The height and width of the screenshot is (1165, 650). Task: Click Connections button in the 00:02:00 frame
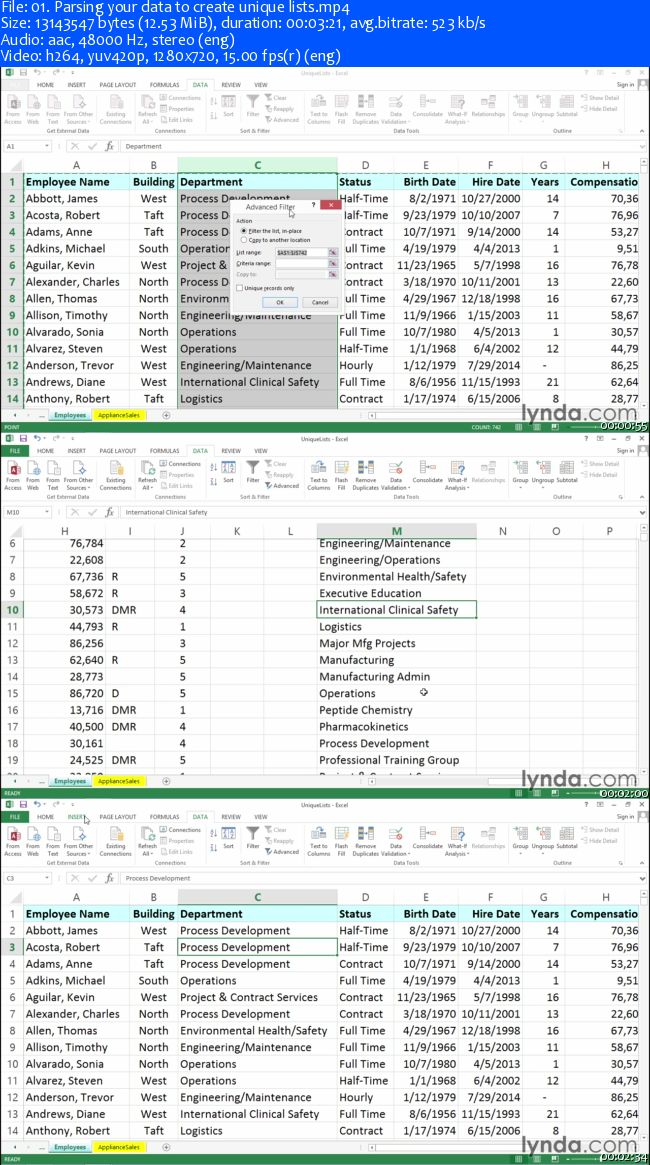pyautogui.click(x=180, y=464)
